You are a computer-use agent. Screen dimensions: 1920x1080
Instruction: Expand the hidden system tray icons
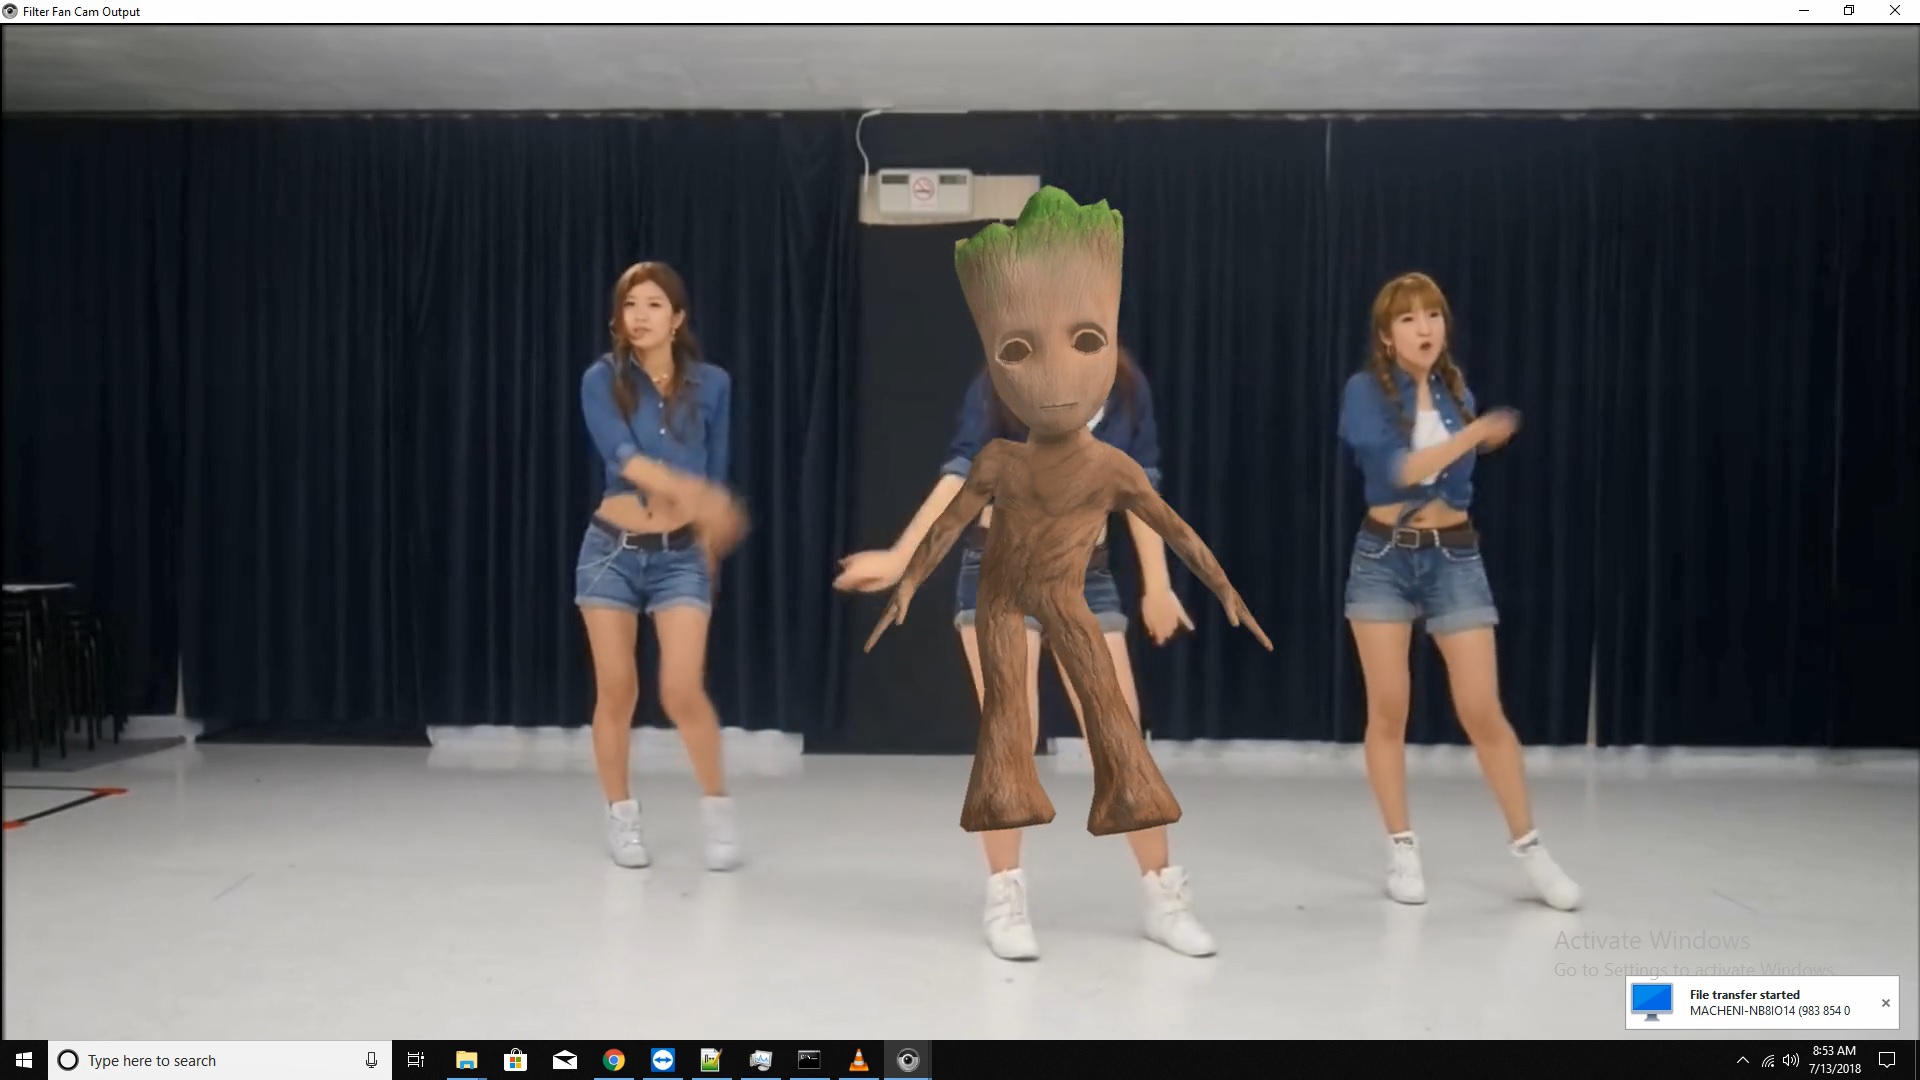(x=1742, y=1060)
